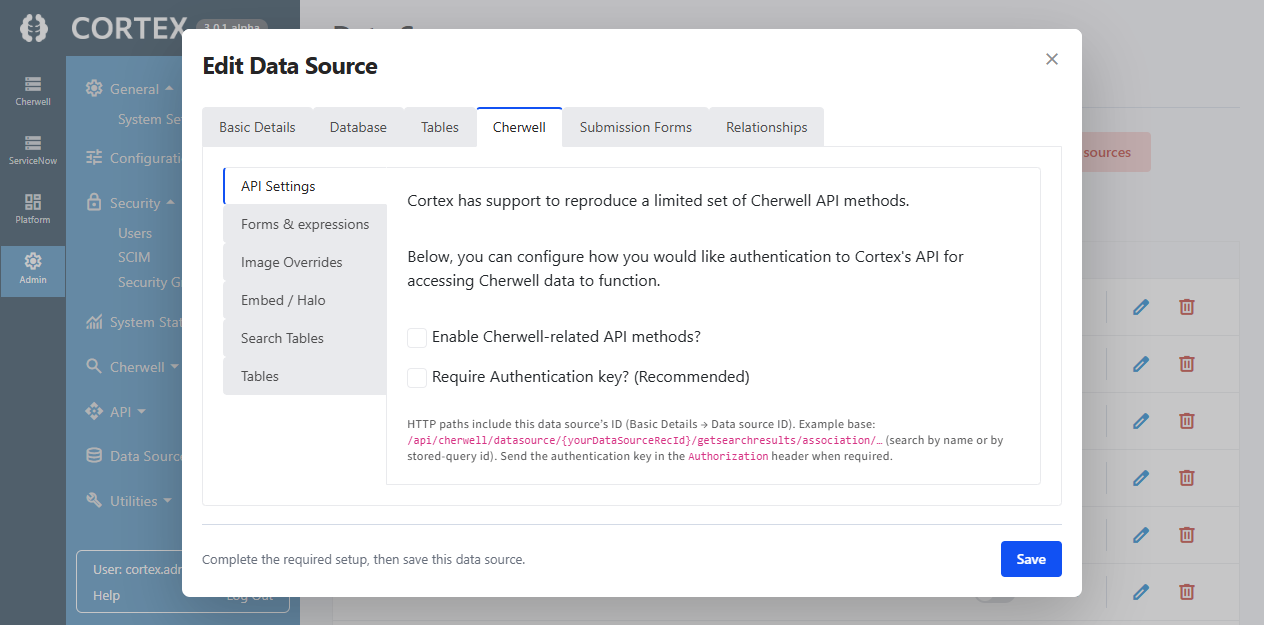Screen dimensions: 1264x625
Task: Open Search Tables side tab
Action: 305,338
